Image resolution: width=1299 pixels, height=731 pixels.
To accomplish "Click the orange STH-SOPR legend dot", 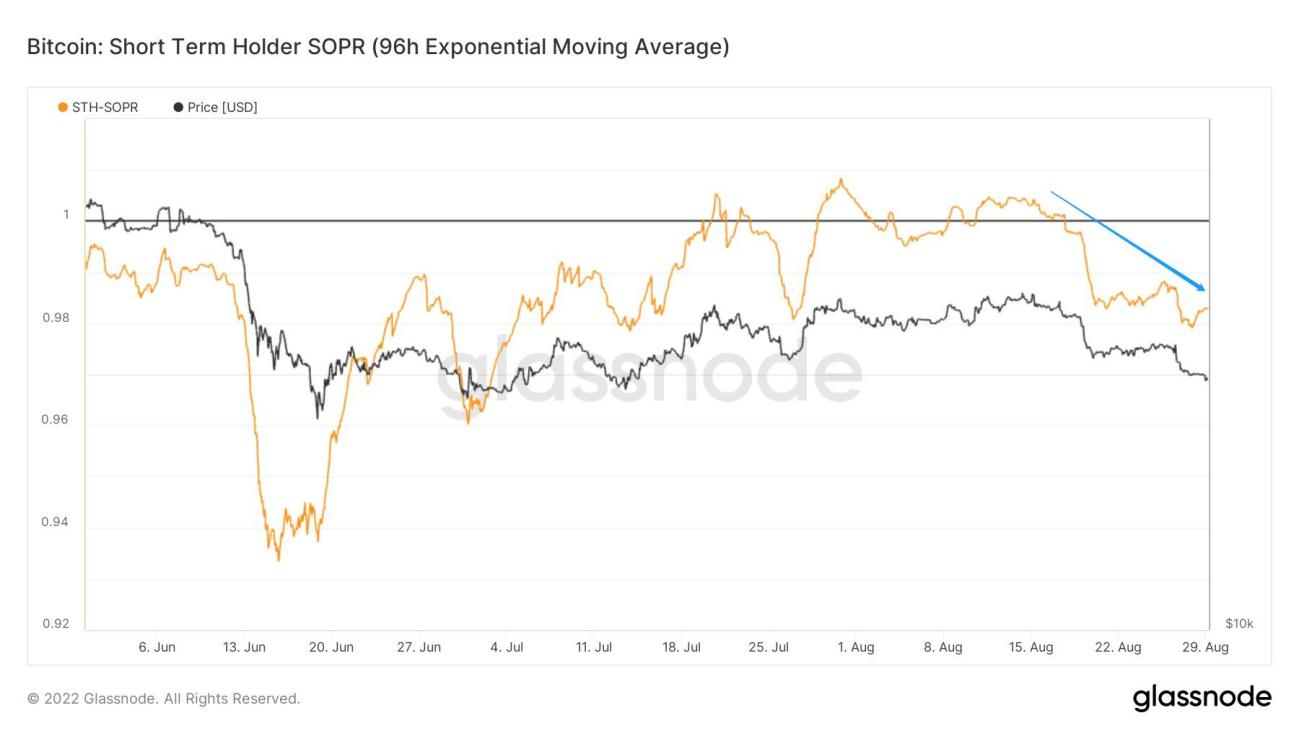I will pos(64,107).
